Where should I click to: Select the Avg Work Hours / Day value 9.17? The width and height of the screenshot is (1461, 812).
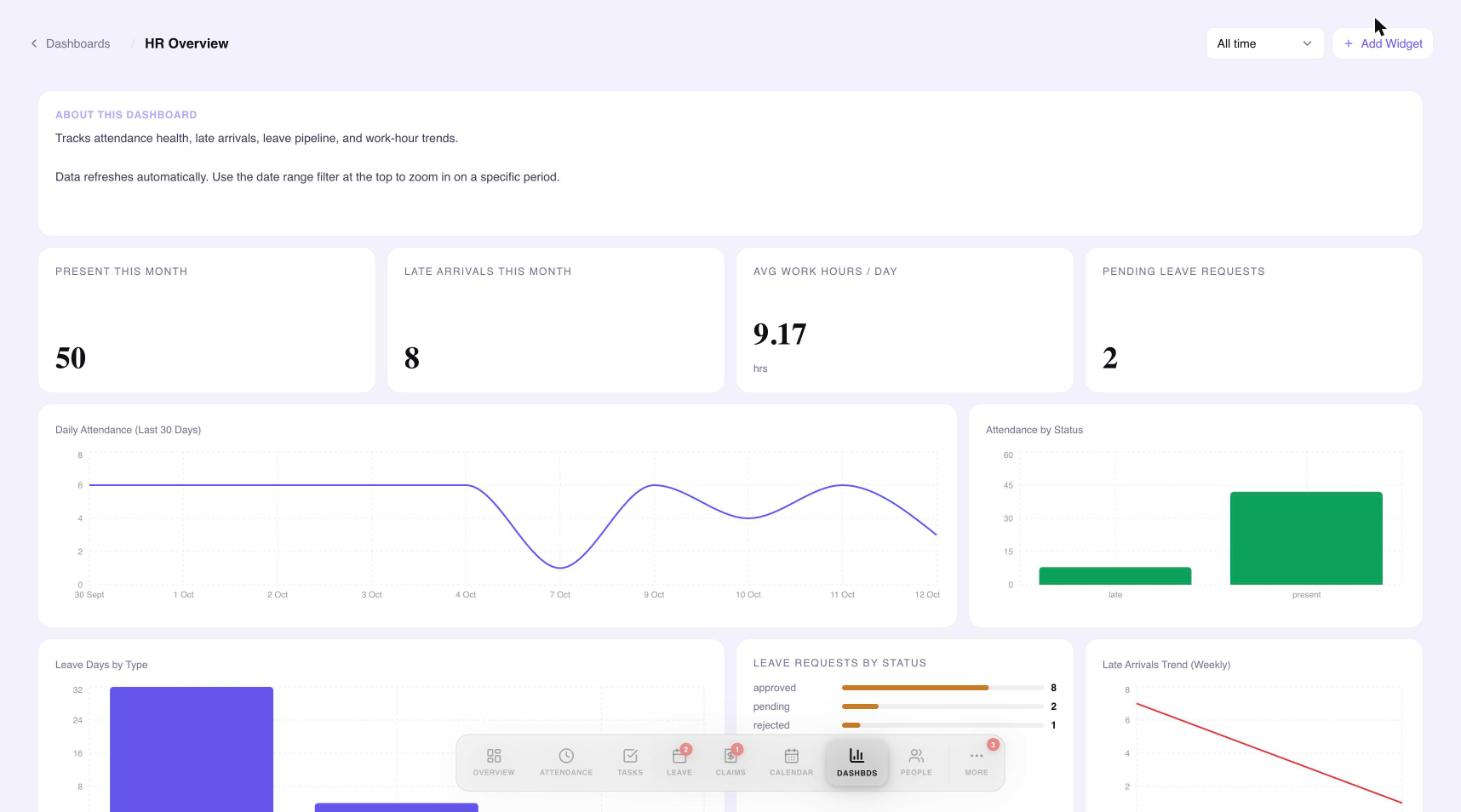[779, 334]
